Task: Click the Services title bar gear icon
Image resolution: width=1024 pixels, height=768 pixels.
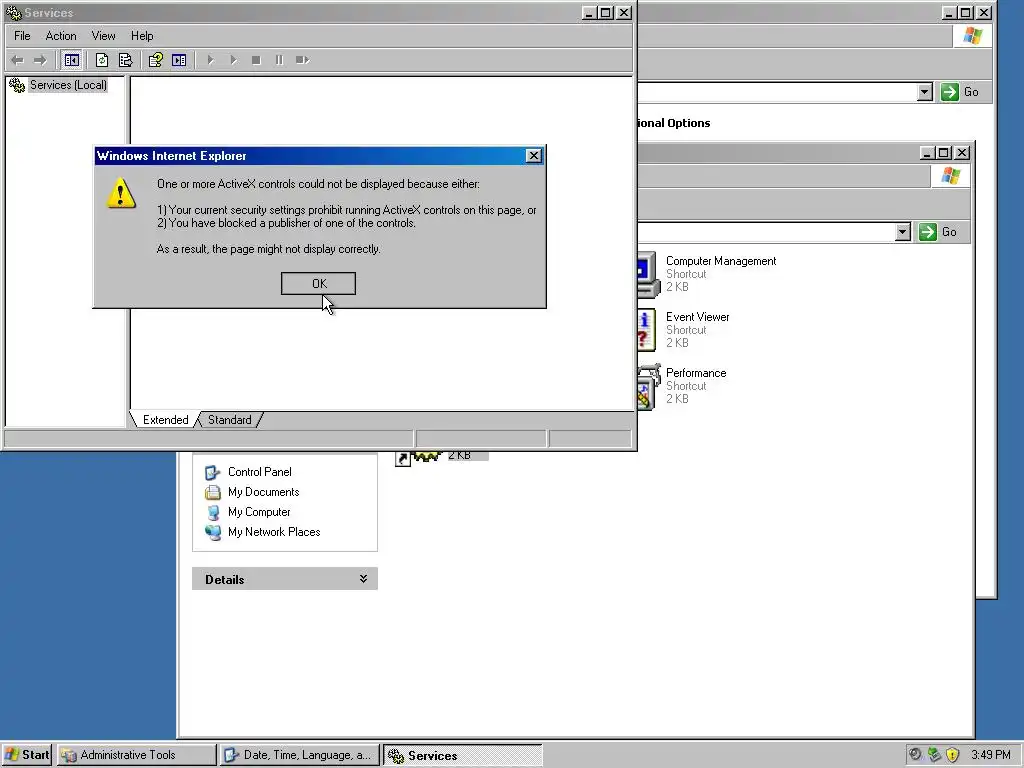Action: pos(13,12)
